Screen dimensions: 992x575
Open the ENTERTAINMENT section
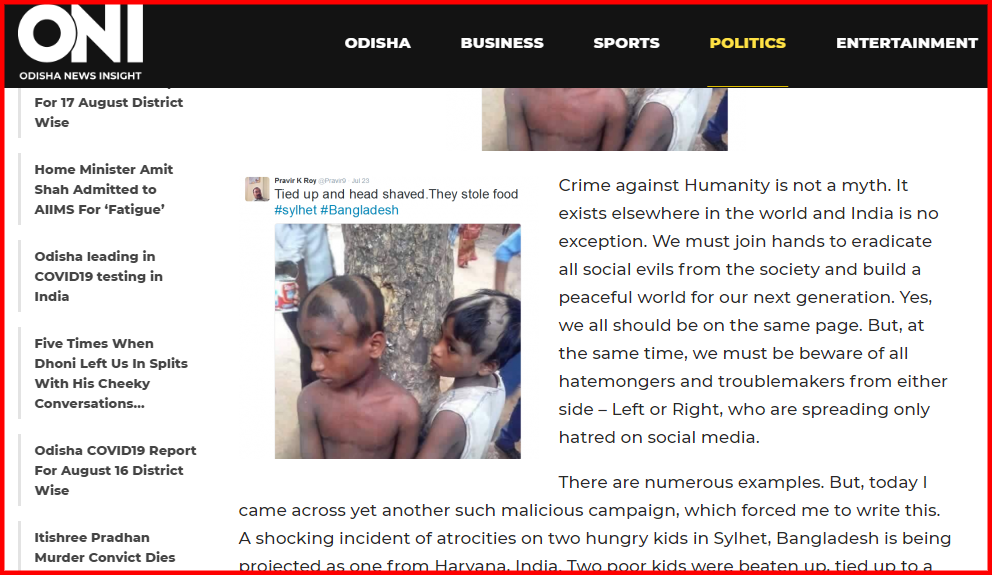(907, 43)
